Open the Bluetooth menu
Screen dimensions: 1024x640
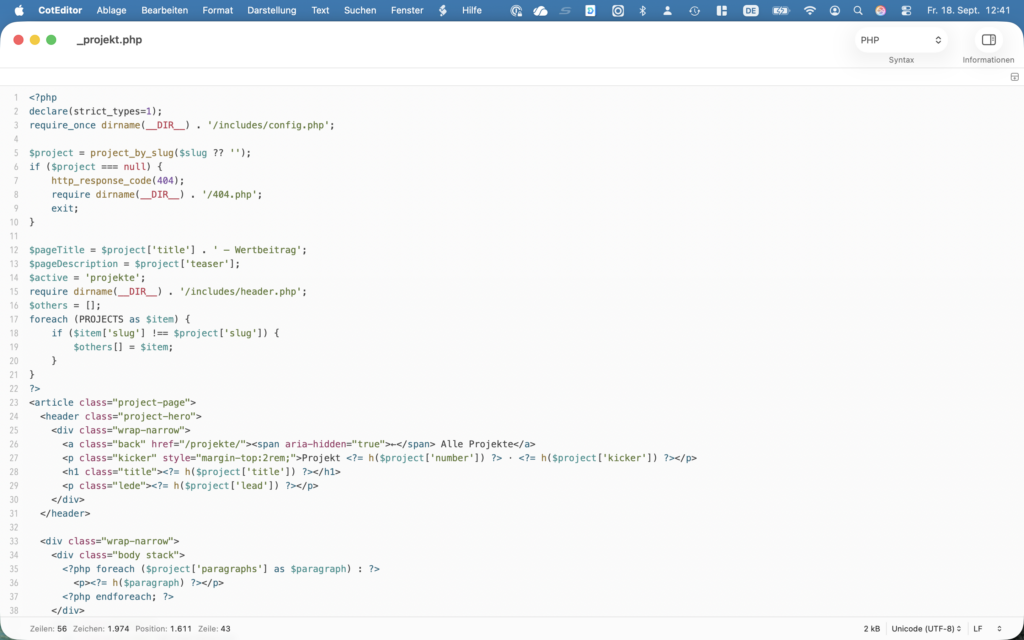click(x=643, y=10)
